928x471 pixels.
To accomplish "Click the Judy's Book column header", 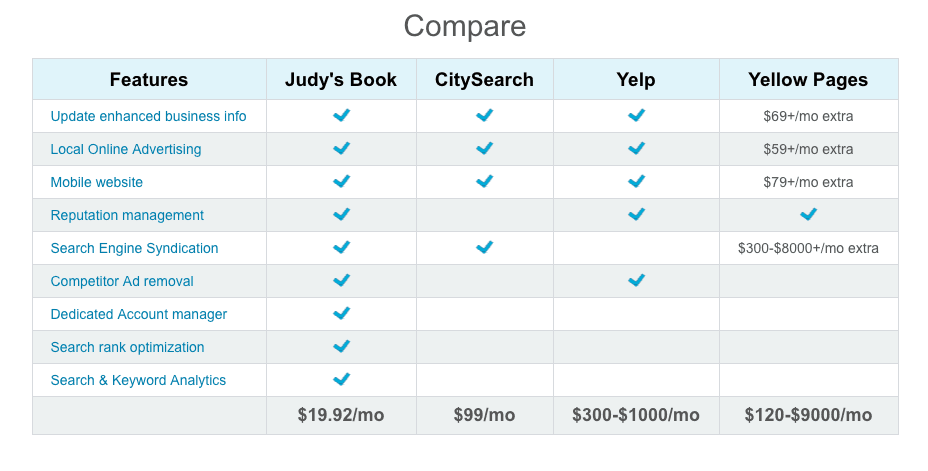I will tap(341, 79).
